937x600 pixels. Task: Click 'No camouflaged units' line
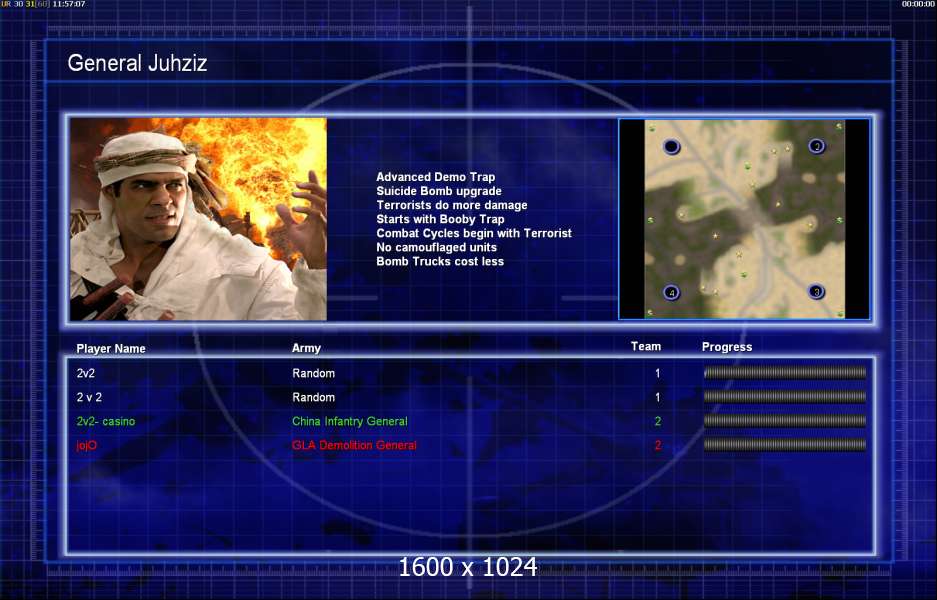(x=436, y=247)
